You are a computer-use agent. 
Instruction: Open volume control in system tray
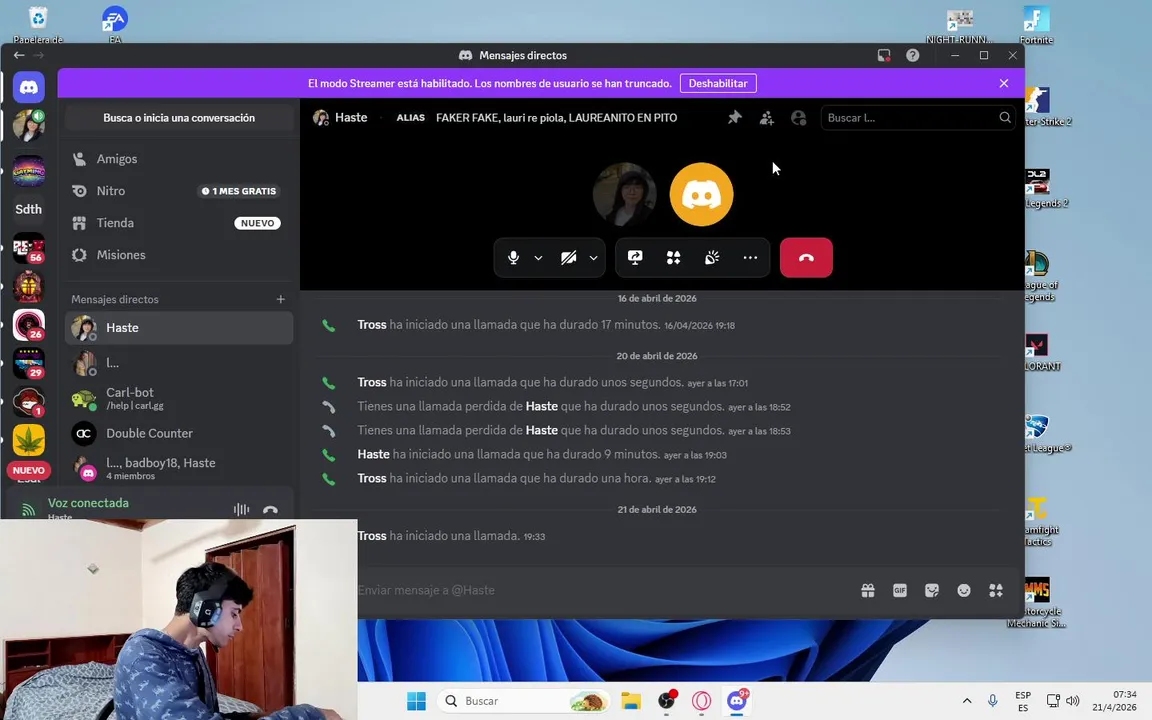[x=1073, y=701]
